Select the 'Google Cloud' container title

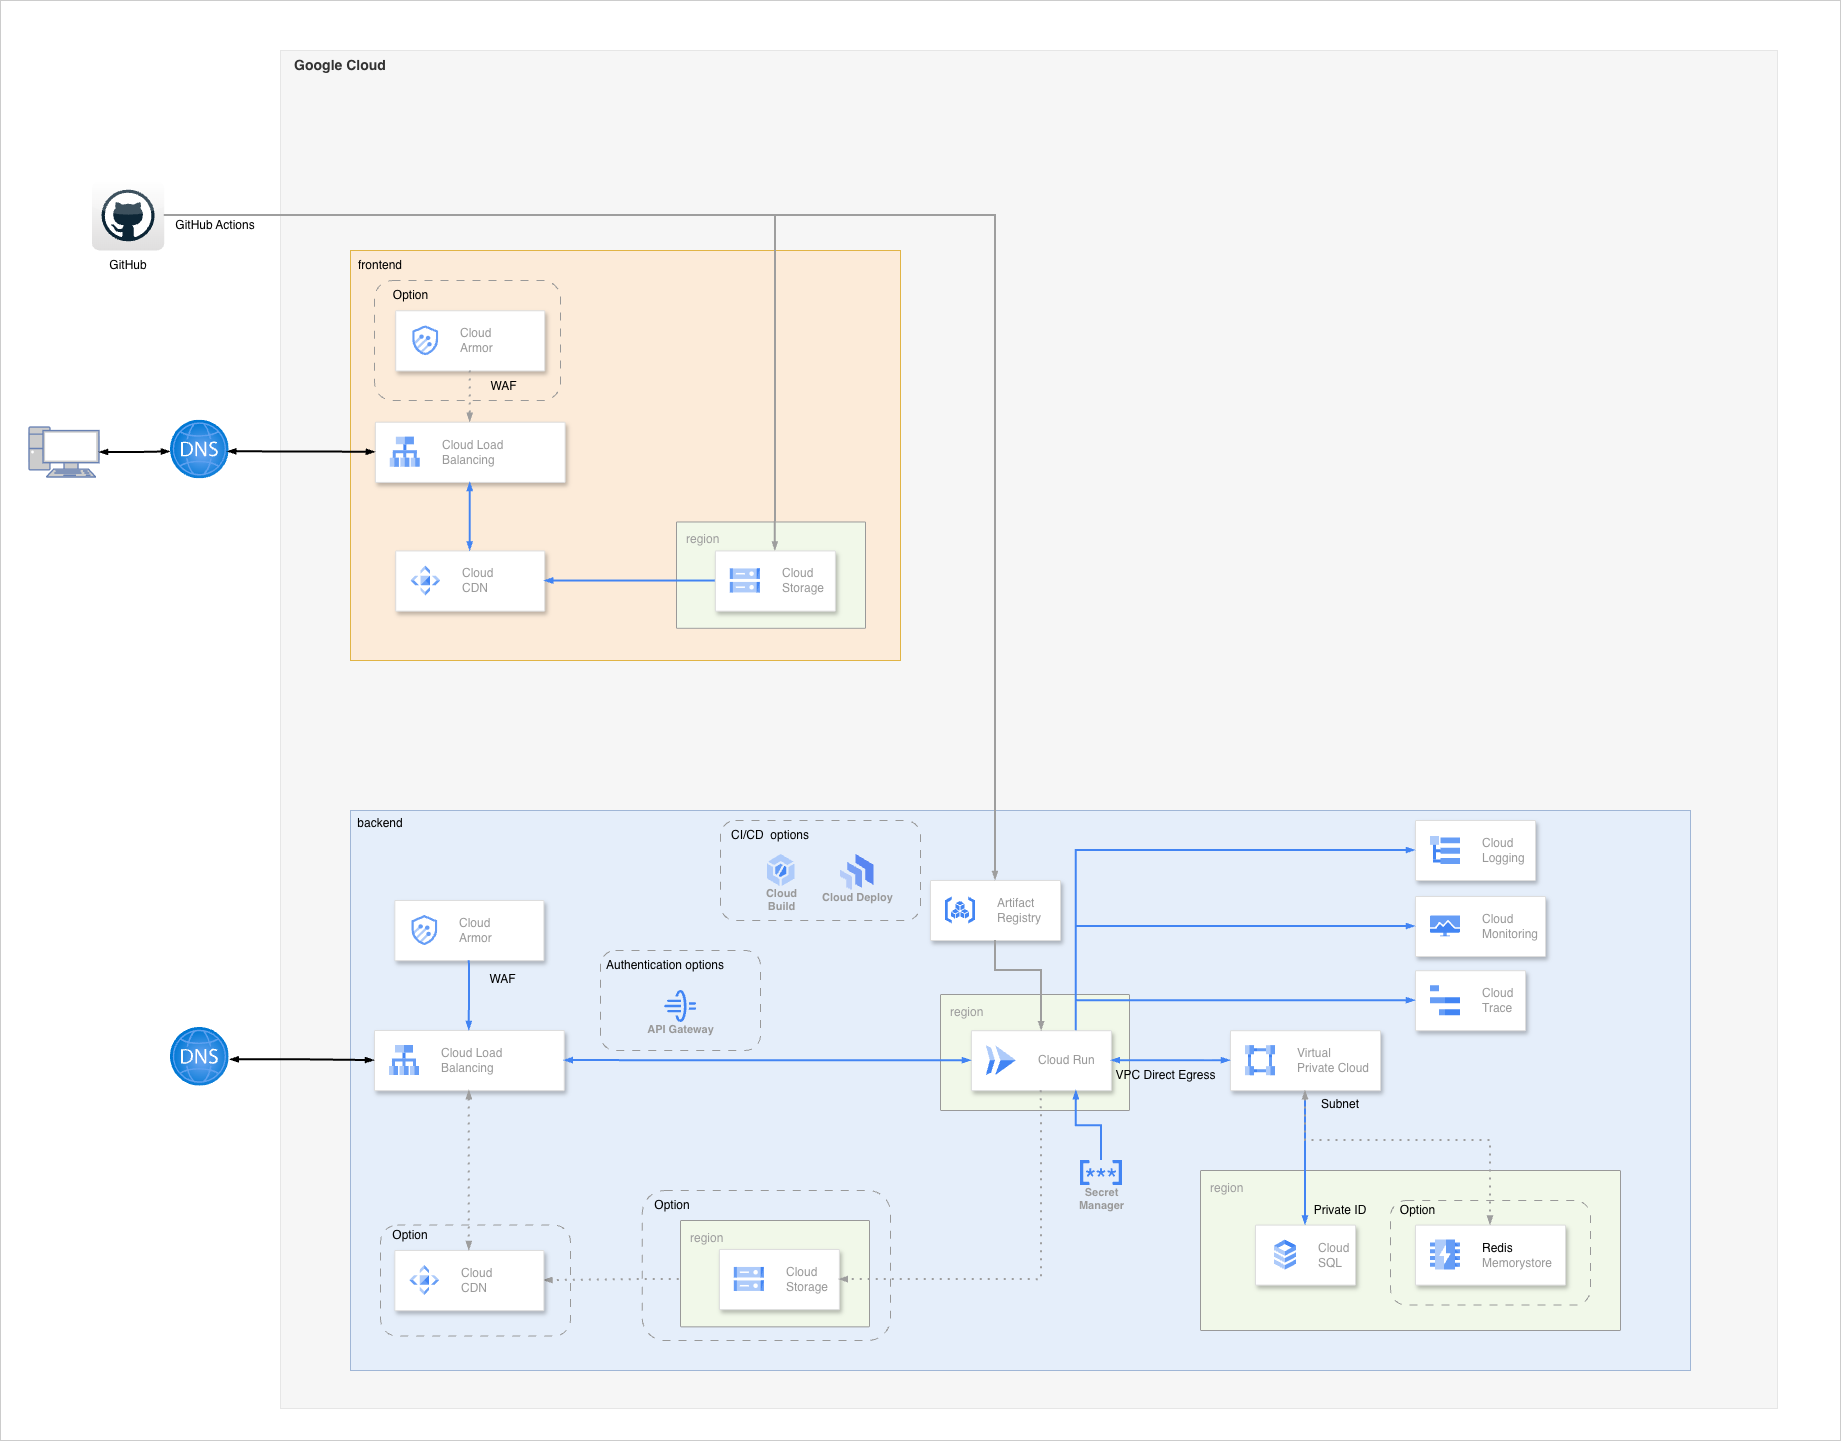coord(339,65)
